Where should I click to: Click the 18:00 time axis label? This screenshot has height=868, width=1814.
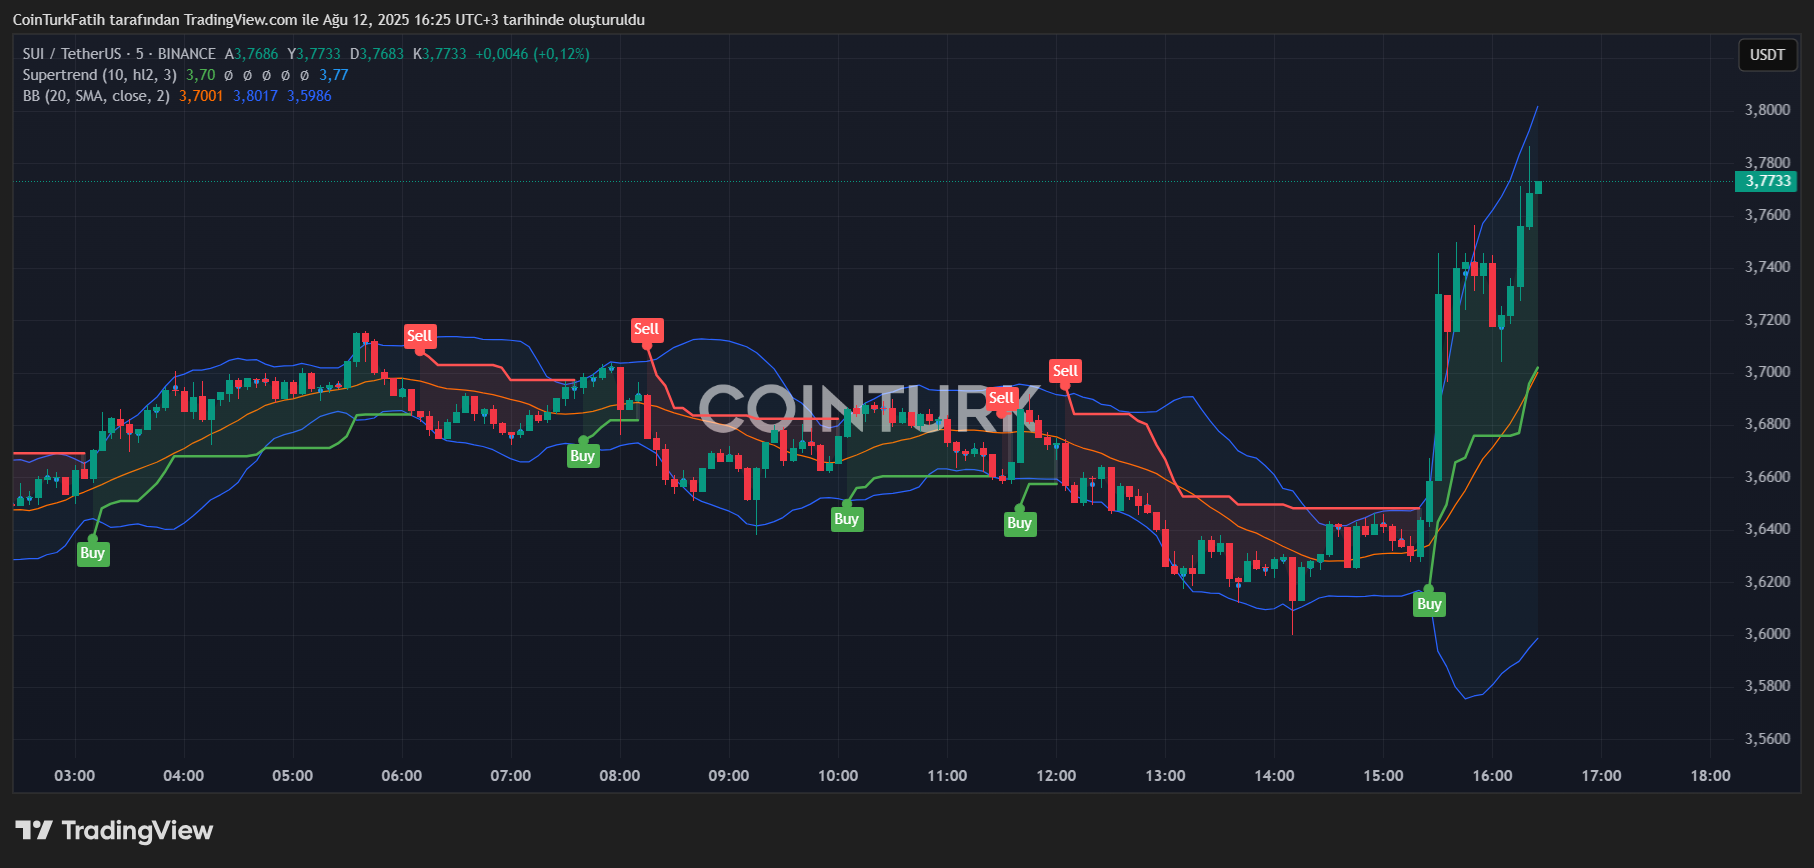click(1710, 776)
